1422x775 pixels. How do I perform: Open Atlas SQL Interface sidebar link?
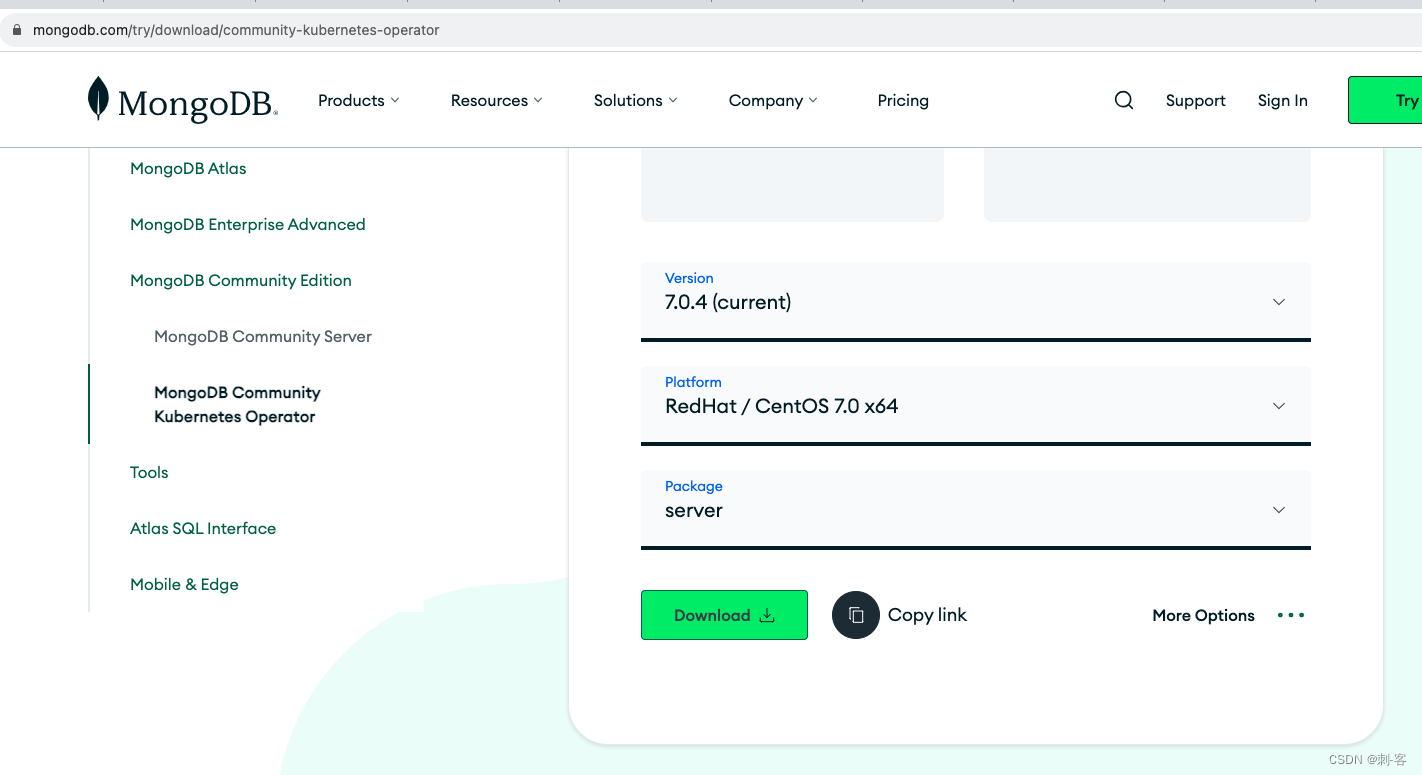pos(203,528)
